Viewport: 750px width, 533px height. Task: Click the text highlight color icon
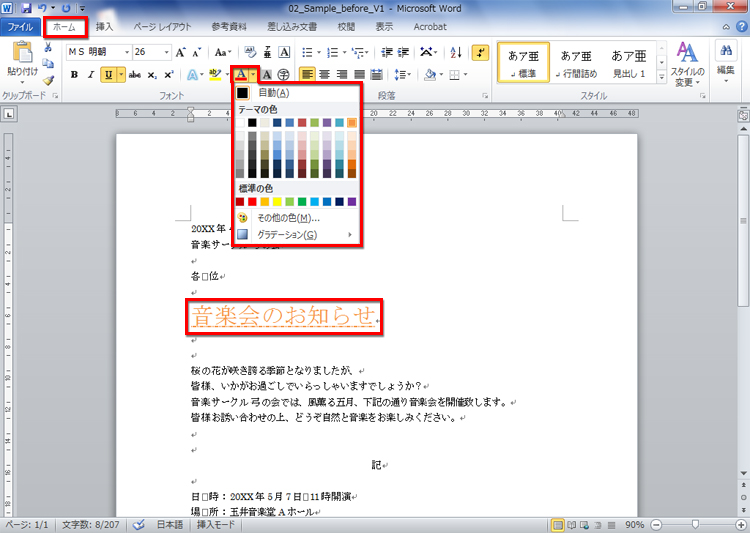pos(215,75)
